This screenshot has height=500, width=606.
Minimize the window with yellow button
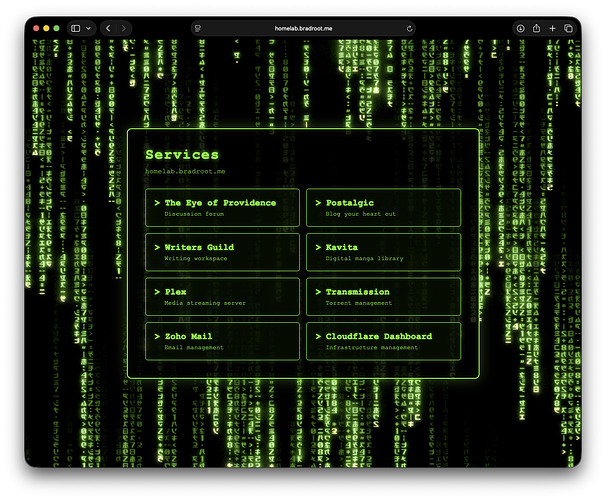[46, 28]
